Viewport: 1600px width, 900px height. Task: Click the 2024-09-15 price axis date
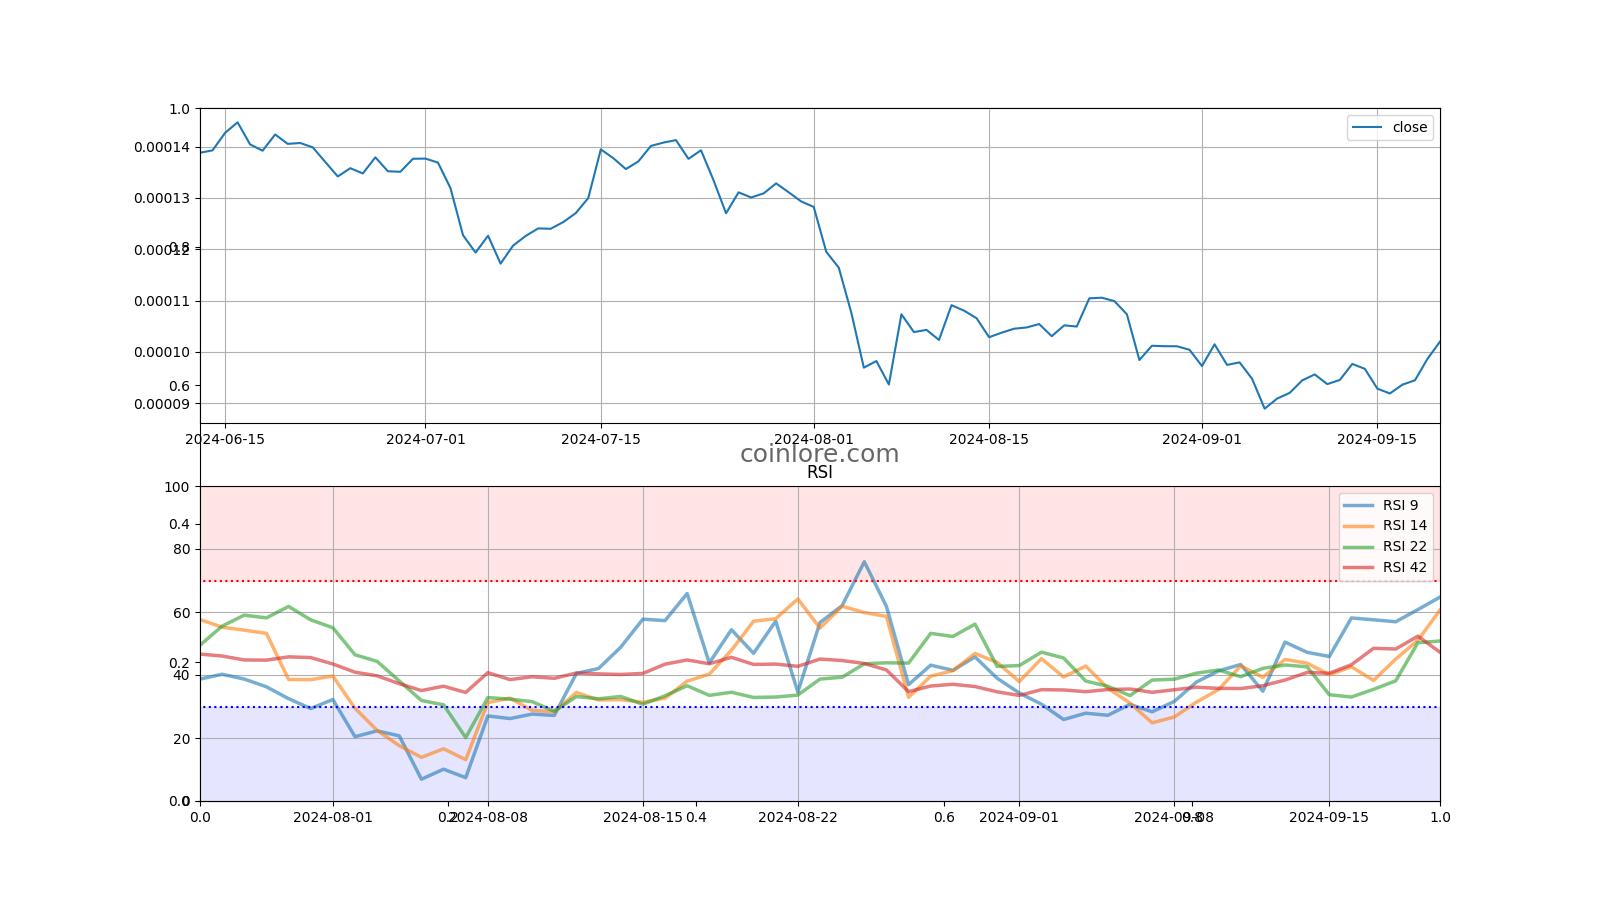pos(1377,438)
